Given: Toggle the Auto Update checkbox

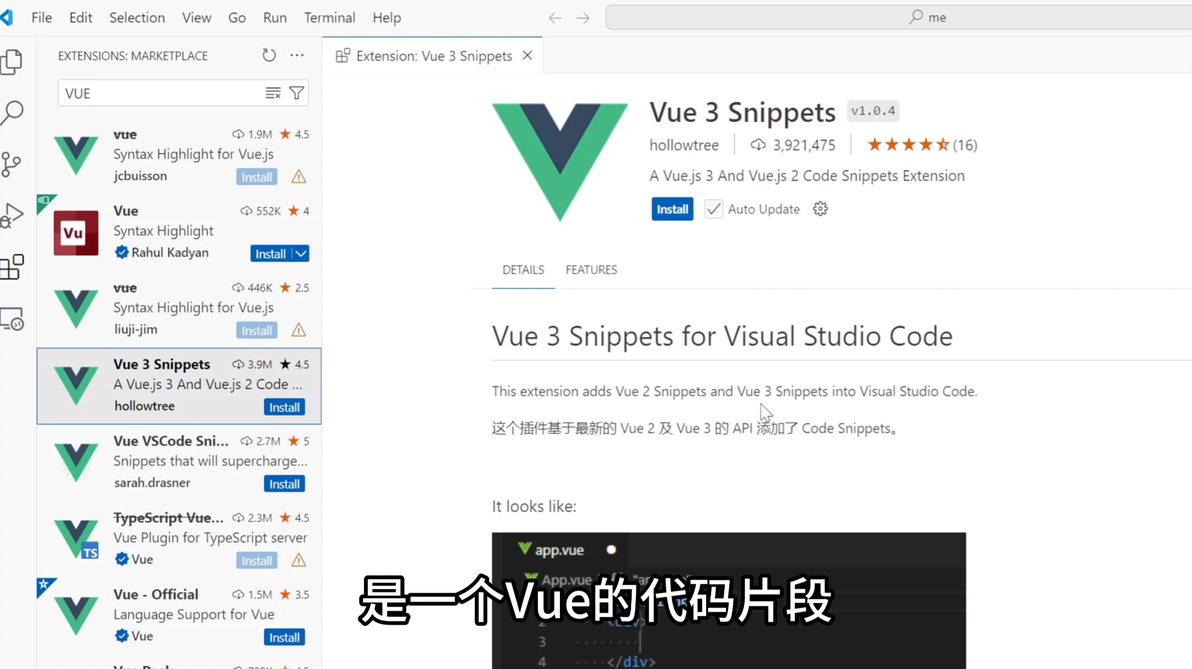Looking at the screenshot, I should [x=713, y=209].
